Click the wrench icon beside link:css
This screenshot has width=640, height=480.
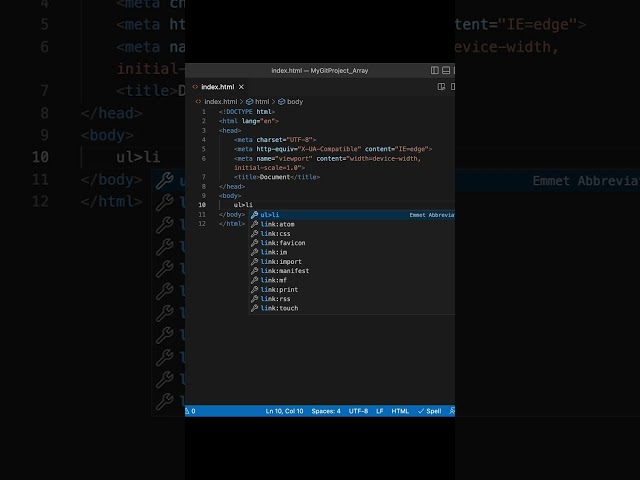pyautogui.click(x=254, y=233)
